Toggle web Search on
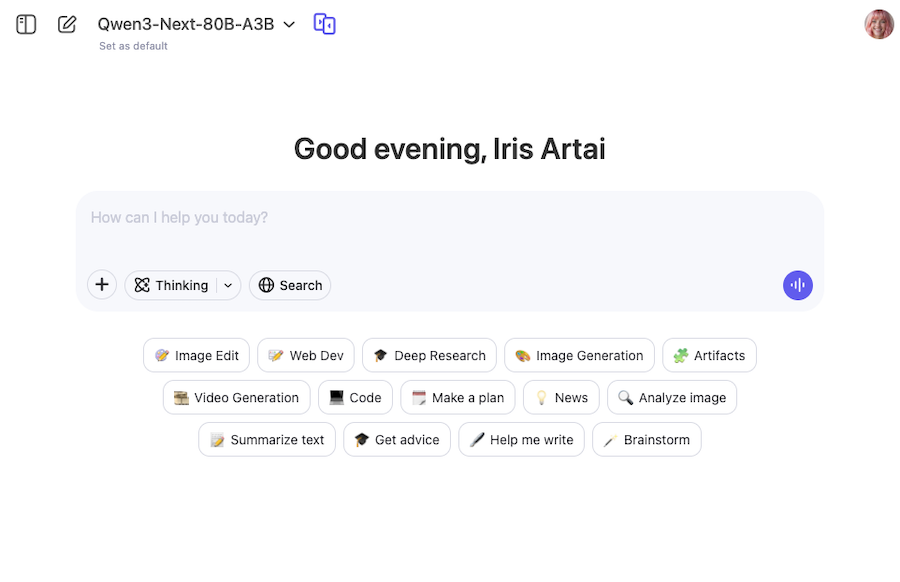 [x=289, y=285]
